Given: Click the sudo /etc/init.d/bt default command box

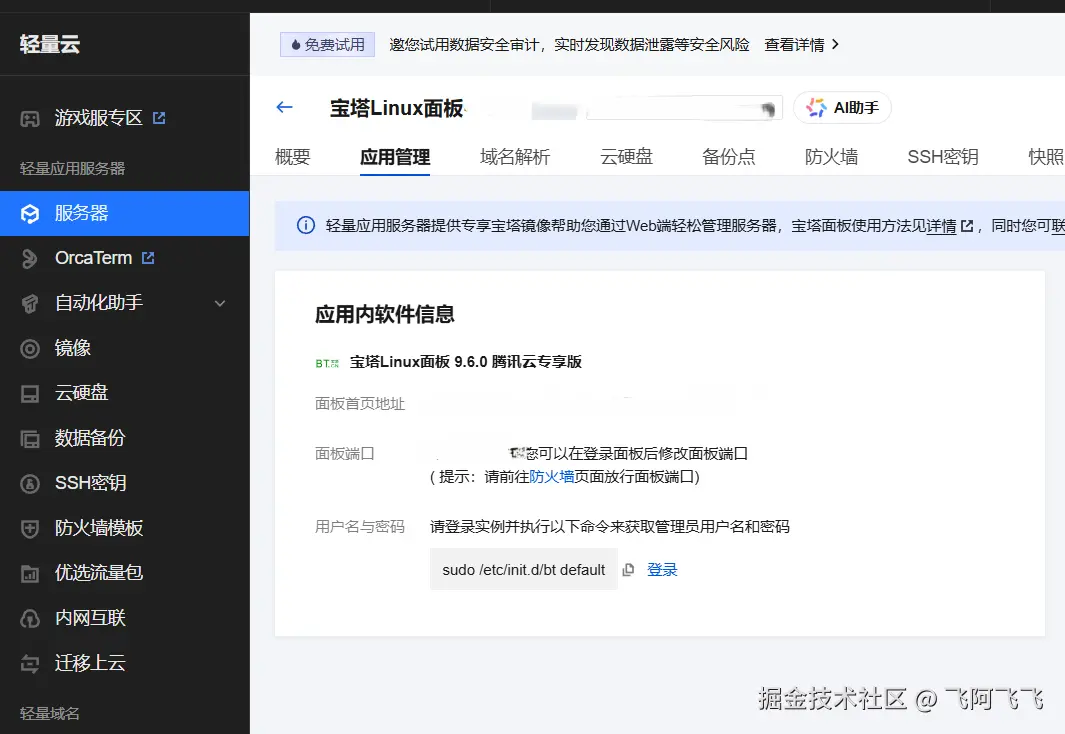Looking at the screenshot, I should 524,570.
